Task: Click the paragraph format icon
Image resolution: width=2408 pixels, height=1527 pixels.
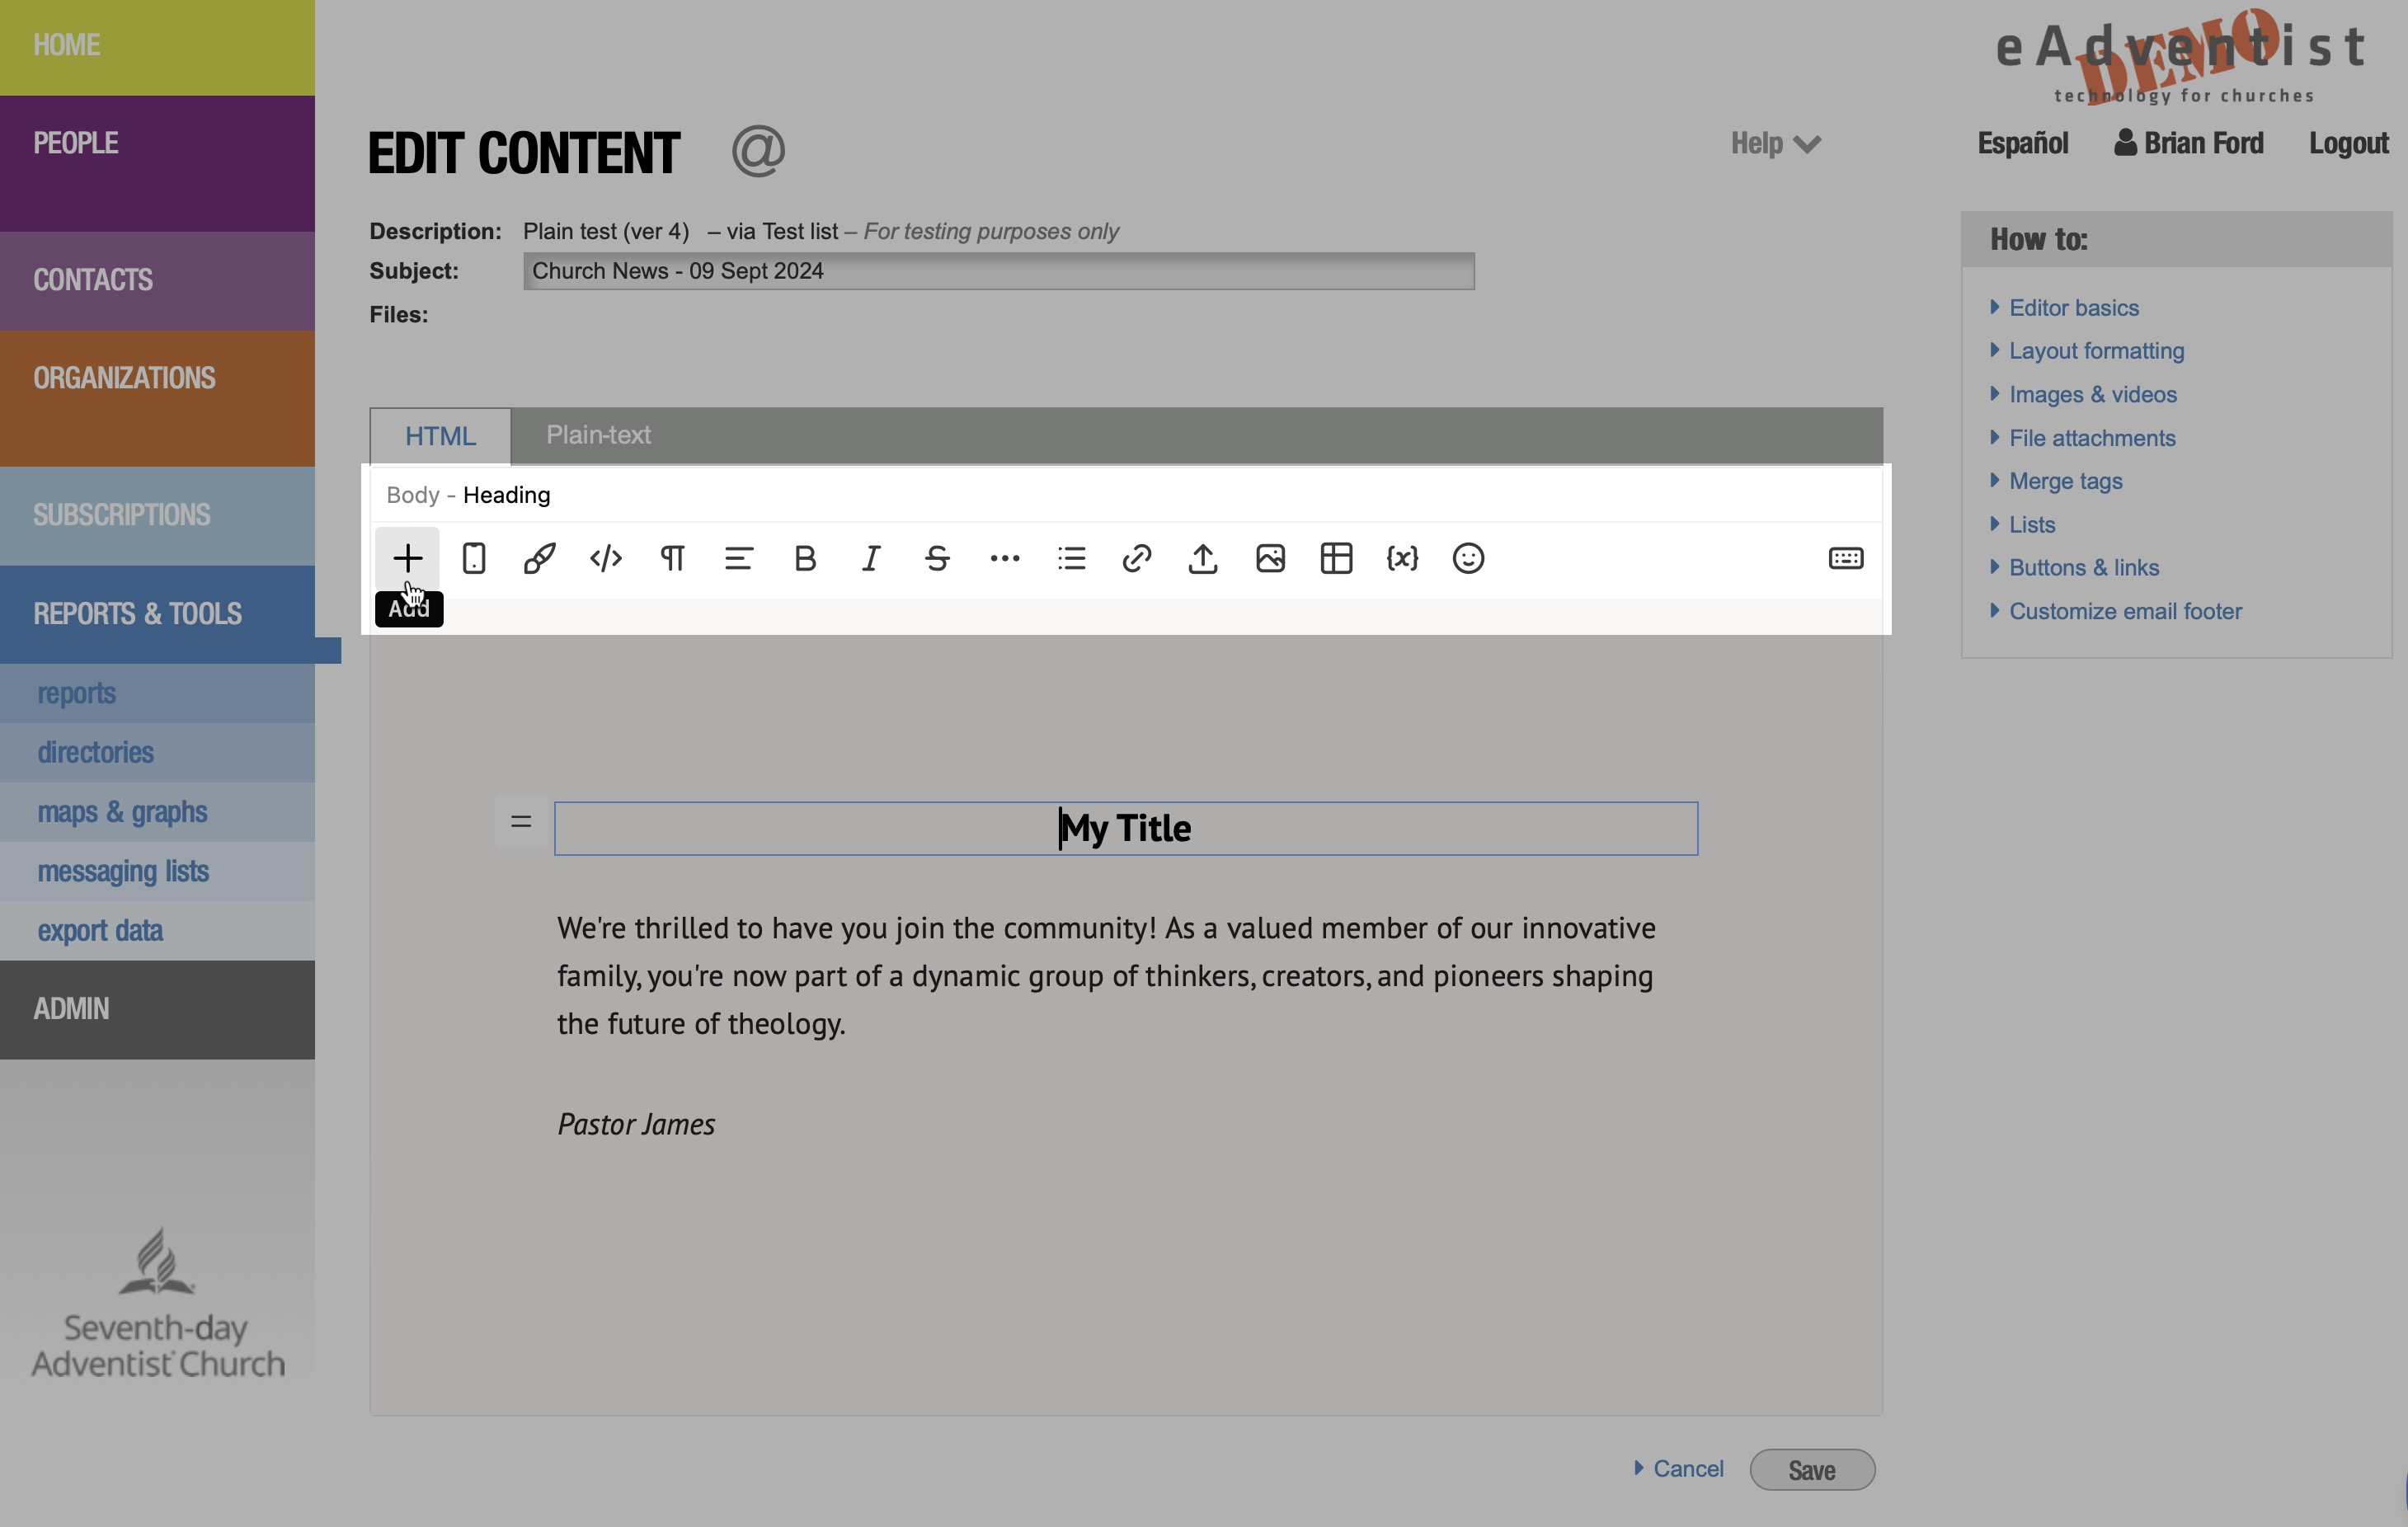Action: 672,558
